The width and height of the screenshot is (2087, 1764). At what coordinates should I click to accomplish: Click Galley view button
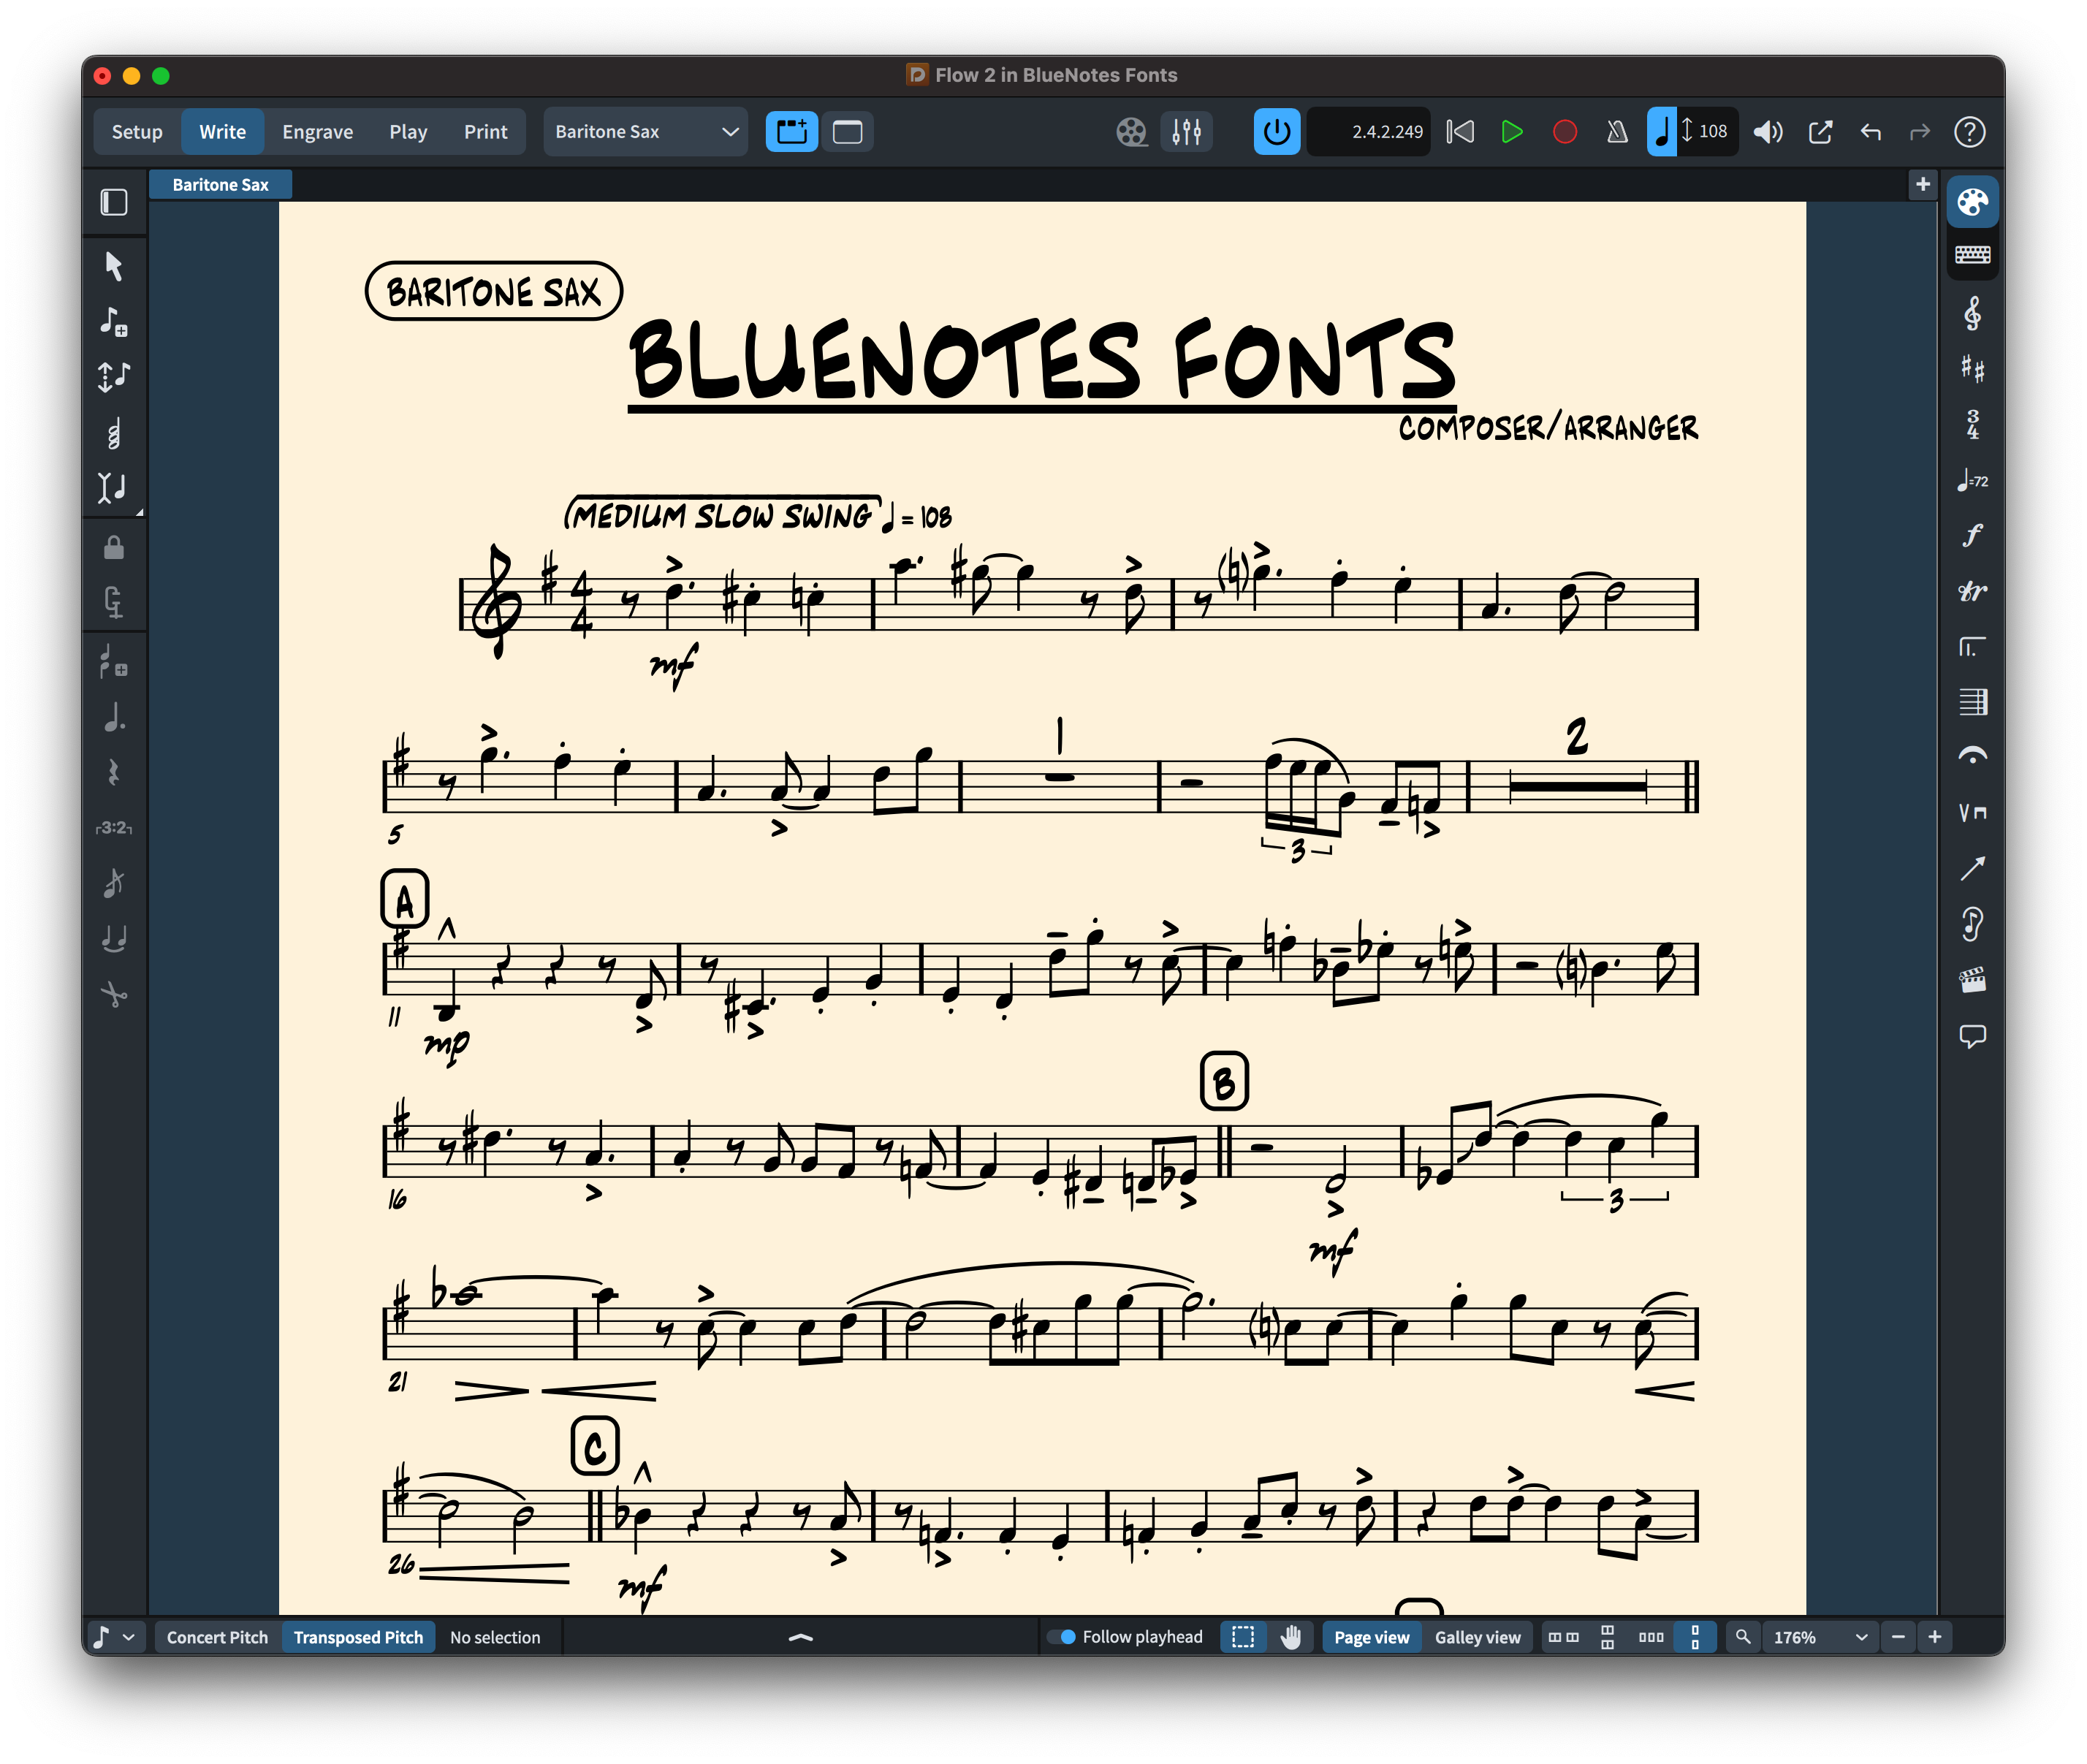1477,1637
